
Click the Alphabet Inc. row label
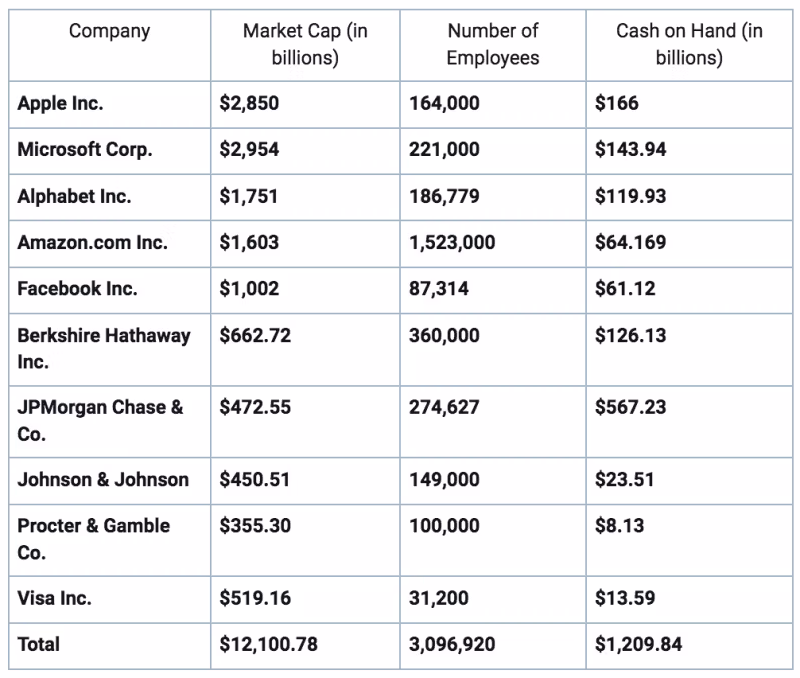click(74, 196)
